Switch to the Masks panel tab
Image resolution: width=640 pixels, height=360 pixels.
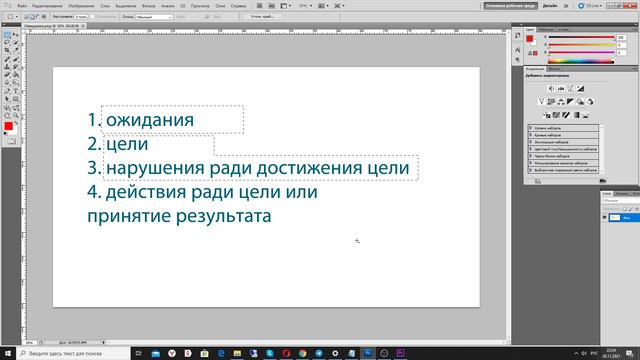click(x=554, y=69)
